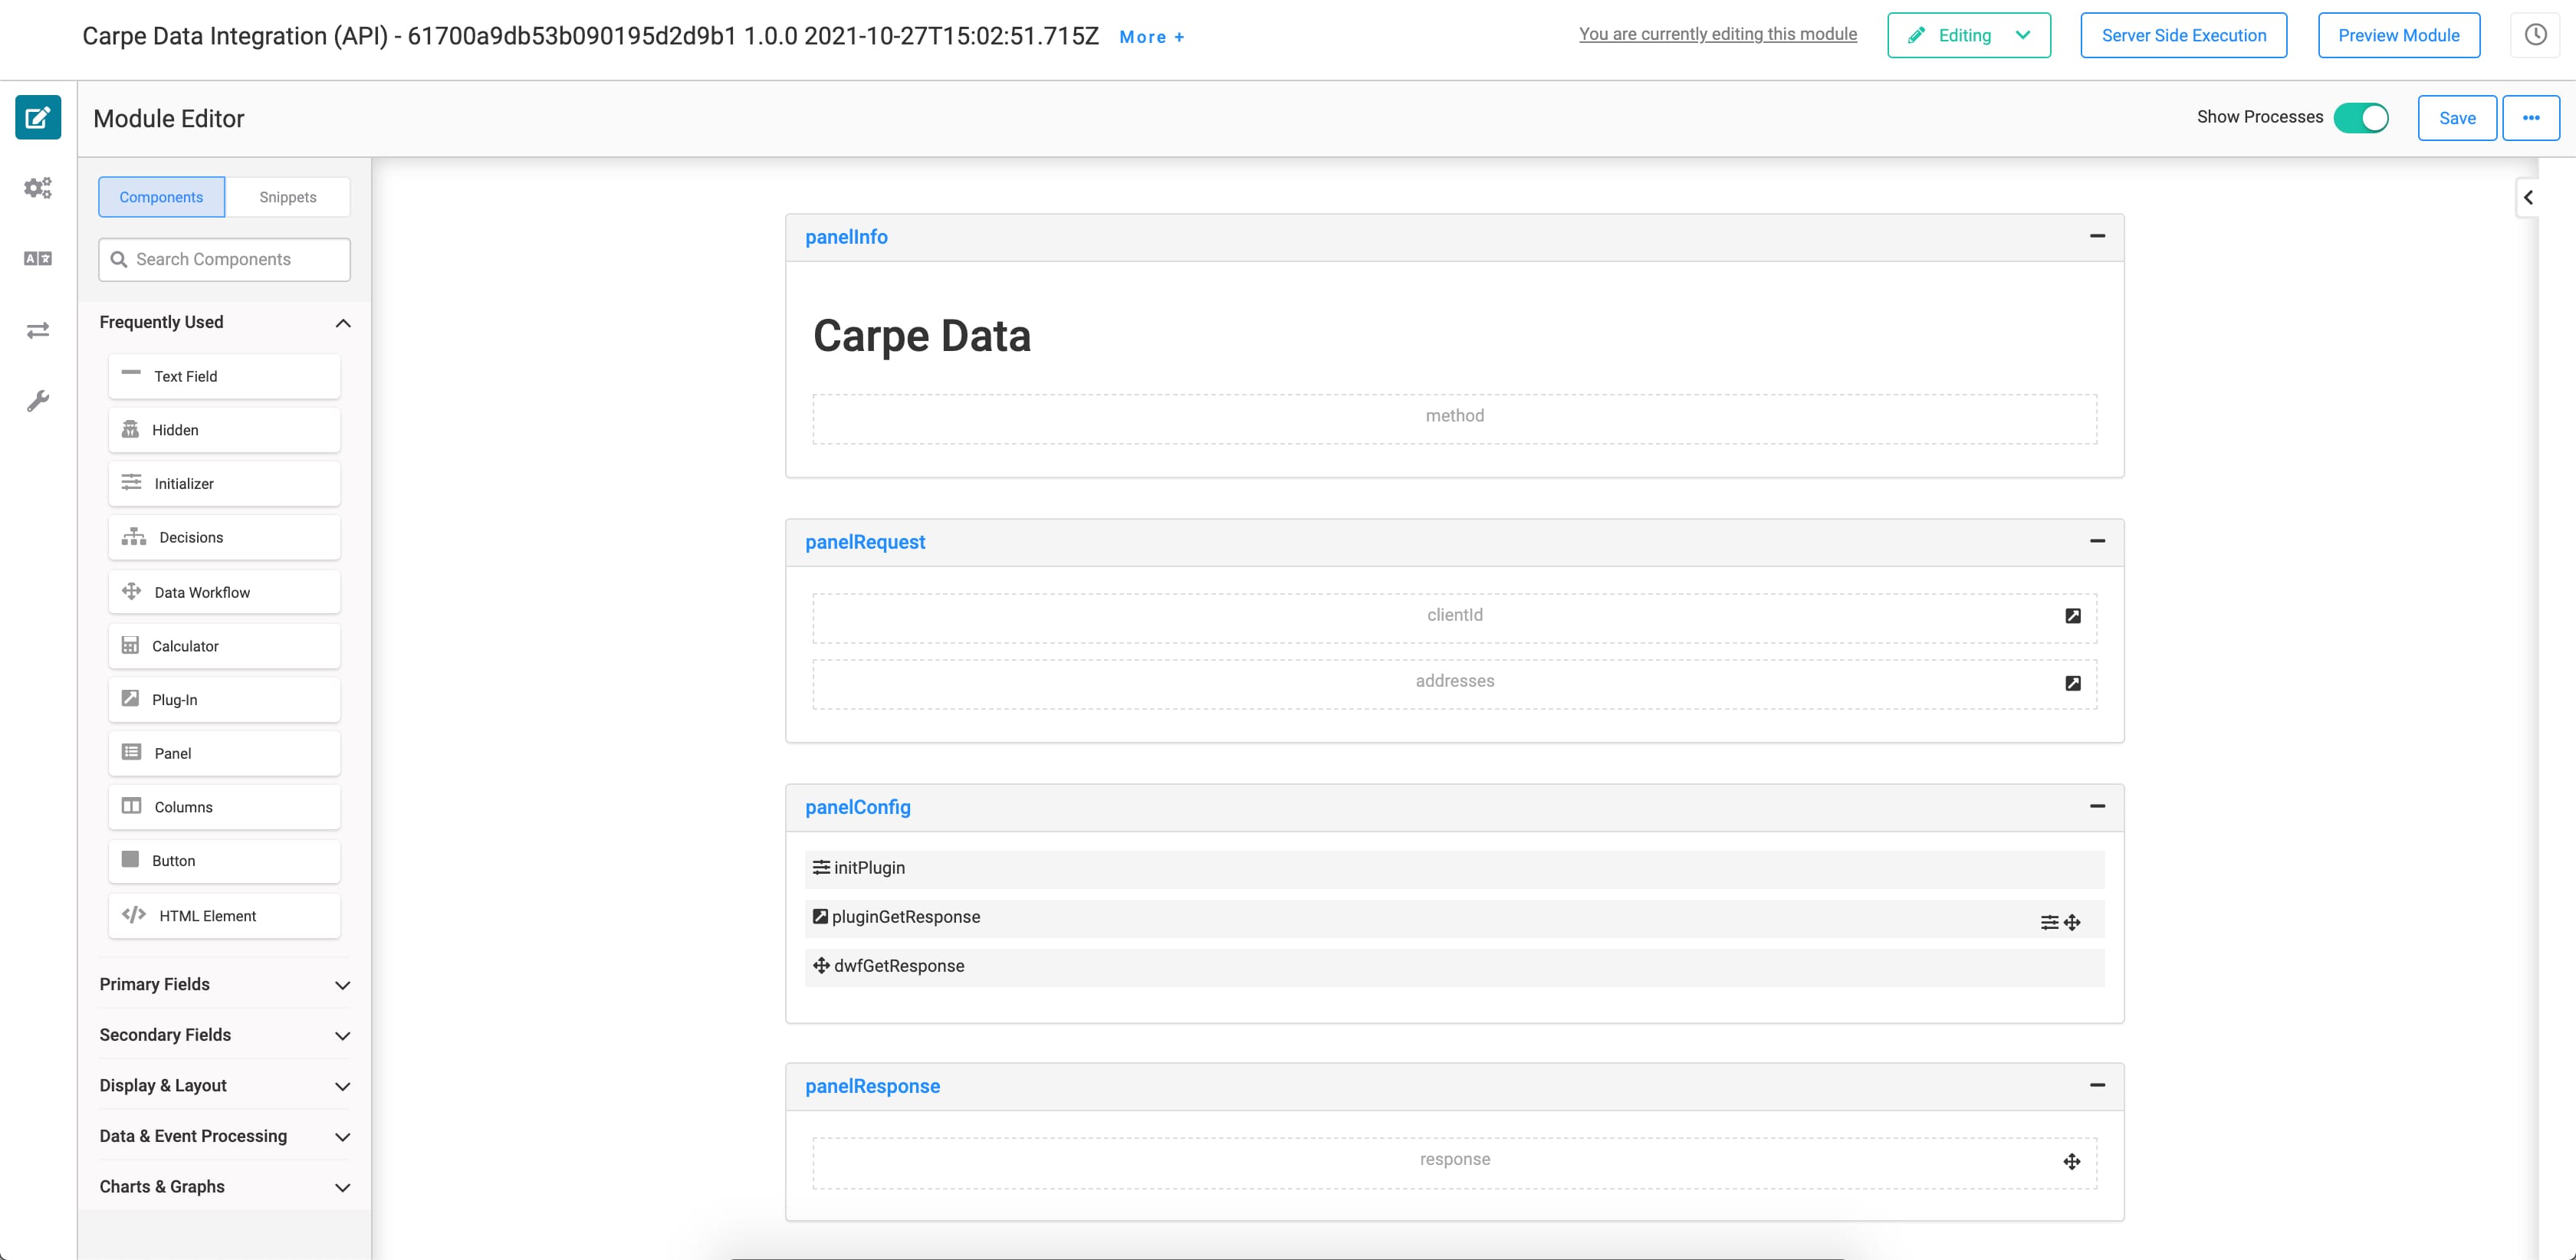Select the Initializer component

click(224, 484)
